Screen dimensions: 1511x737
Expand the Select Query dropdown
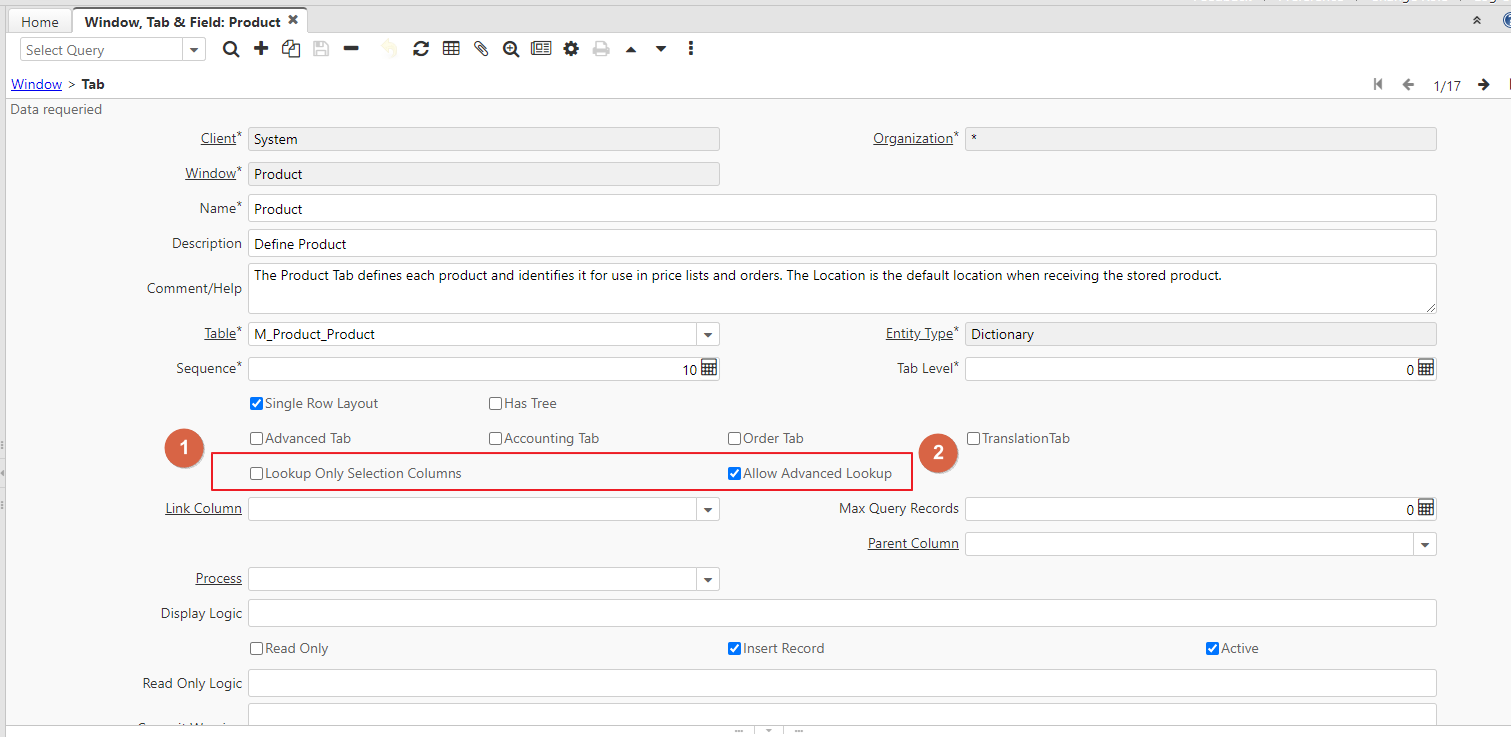click(194, 50)
